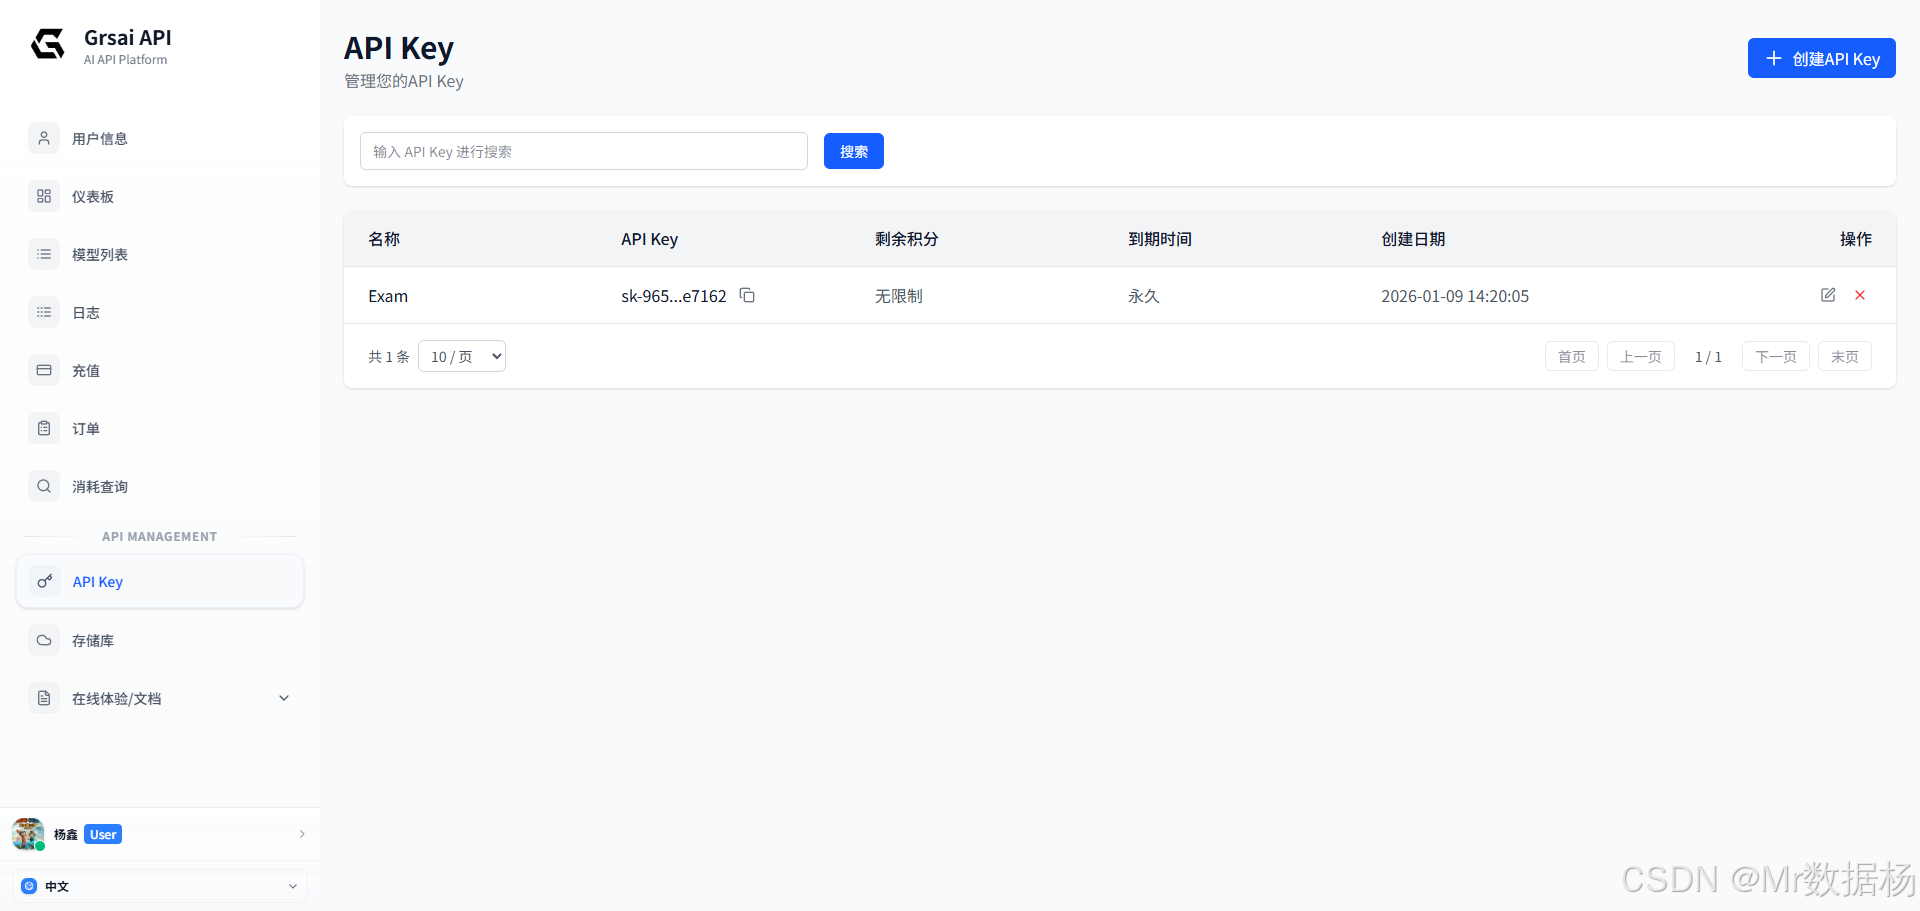Screen dimensions: 1920x911
Task: Go to 首页 pagination button
Action: [x=1572, y=356]
